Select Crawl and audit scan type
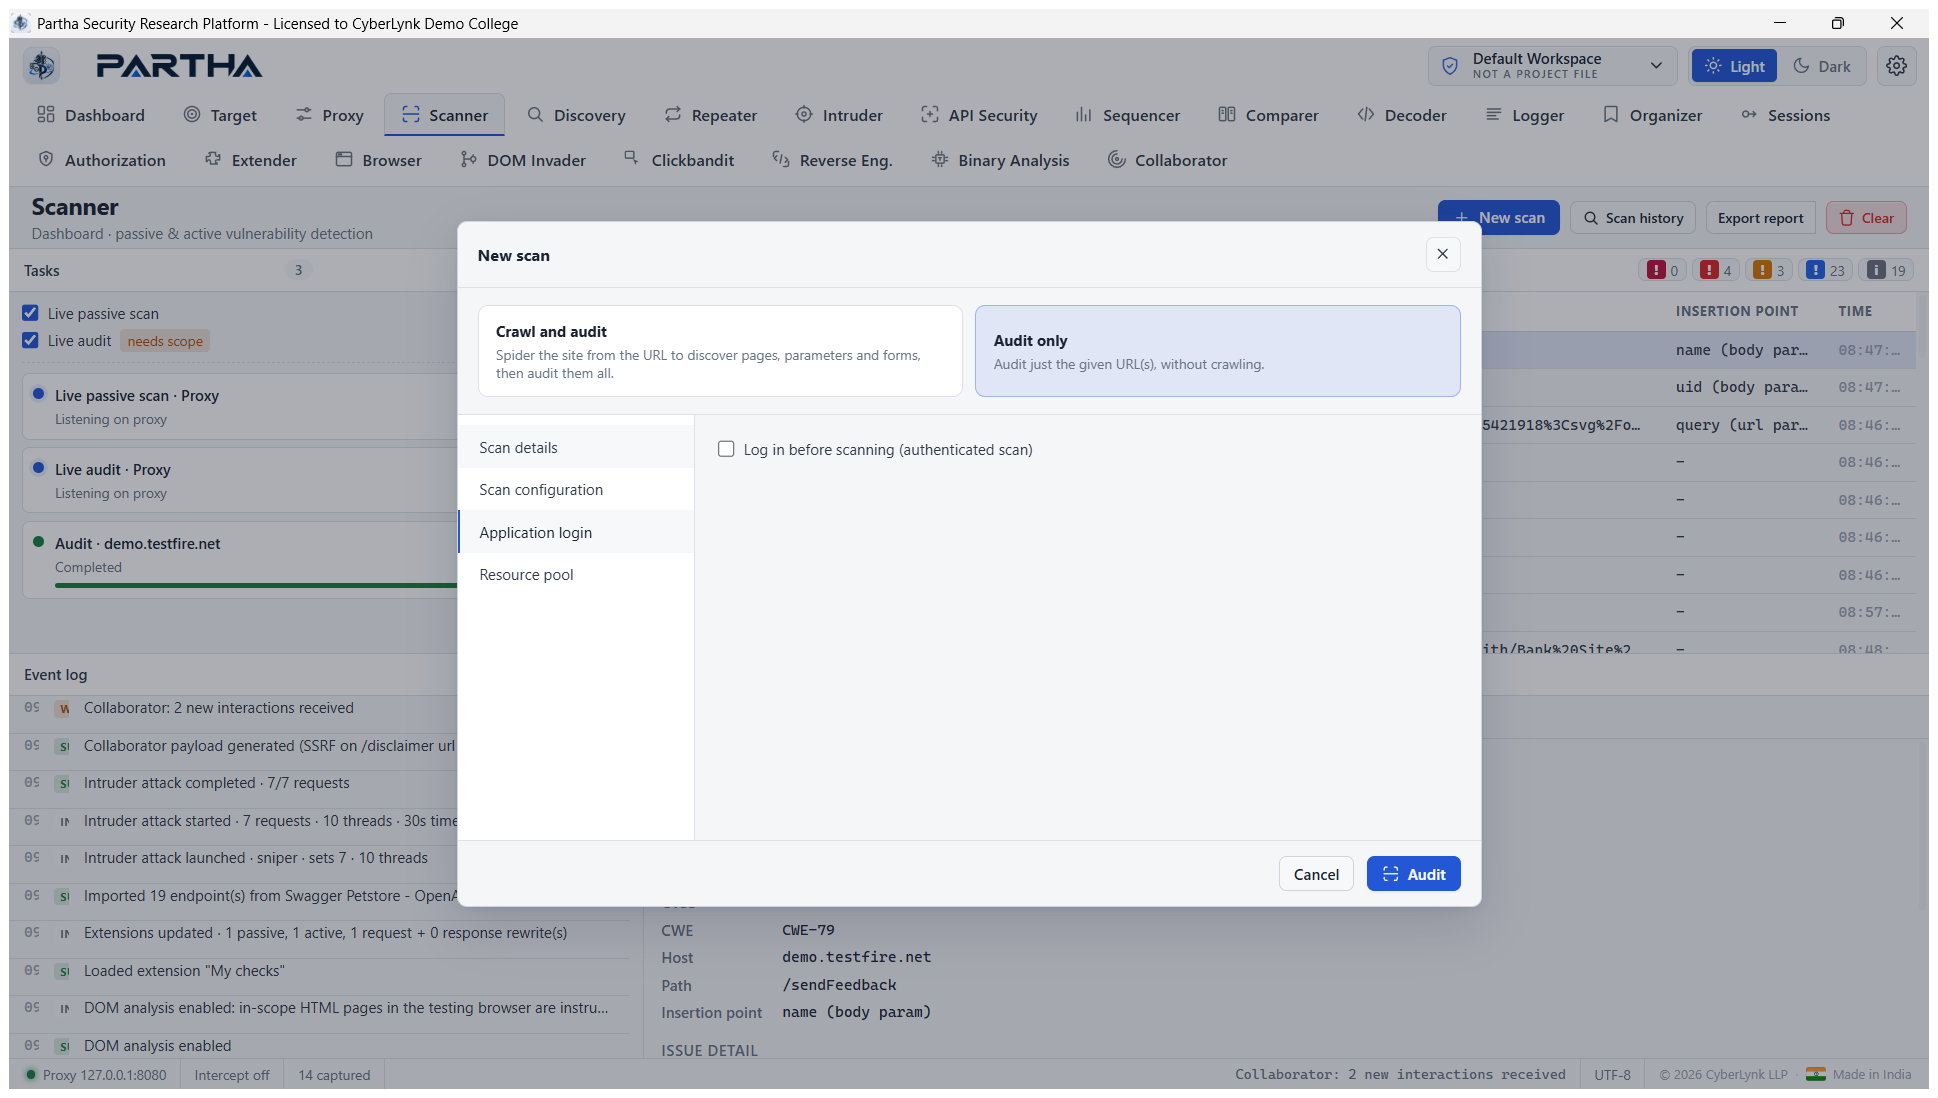Viewport: 1938px width, 1098px height. 720,351
